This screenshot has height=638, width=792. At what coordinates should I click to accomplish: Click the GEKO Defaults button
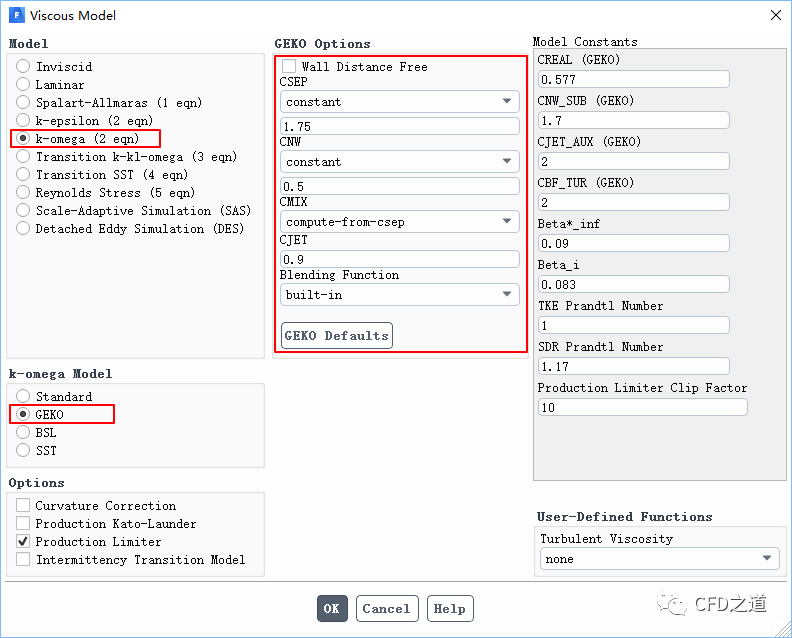point(336,335)
